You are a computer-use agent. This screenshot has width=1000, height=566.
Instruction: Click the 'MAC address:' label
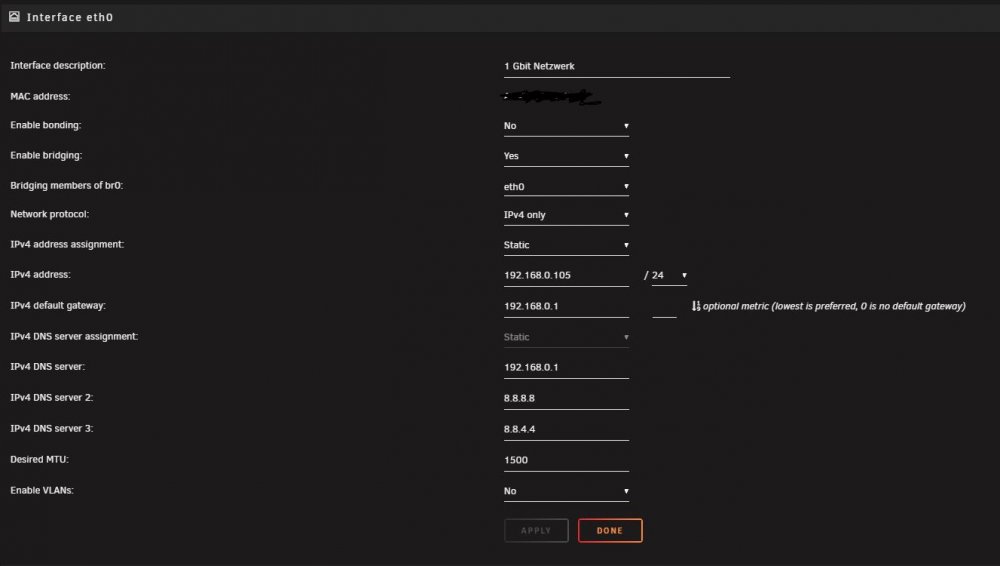(40, 96)
